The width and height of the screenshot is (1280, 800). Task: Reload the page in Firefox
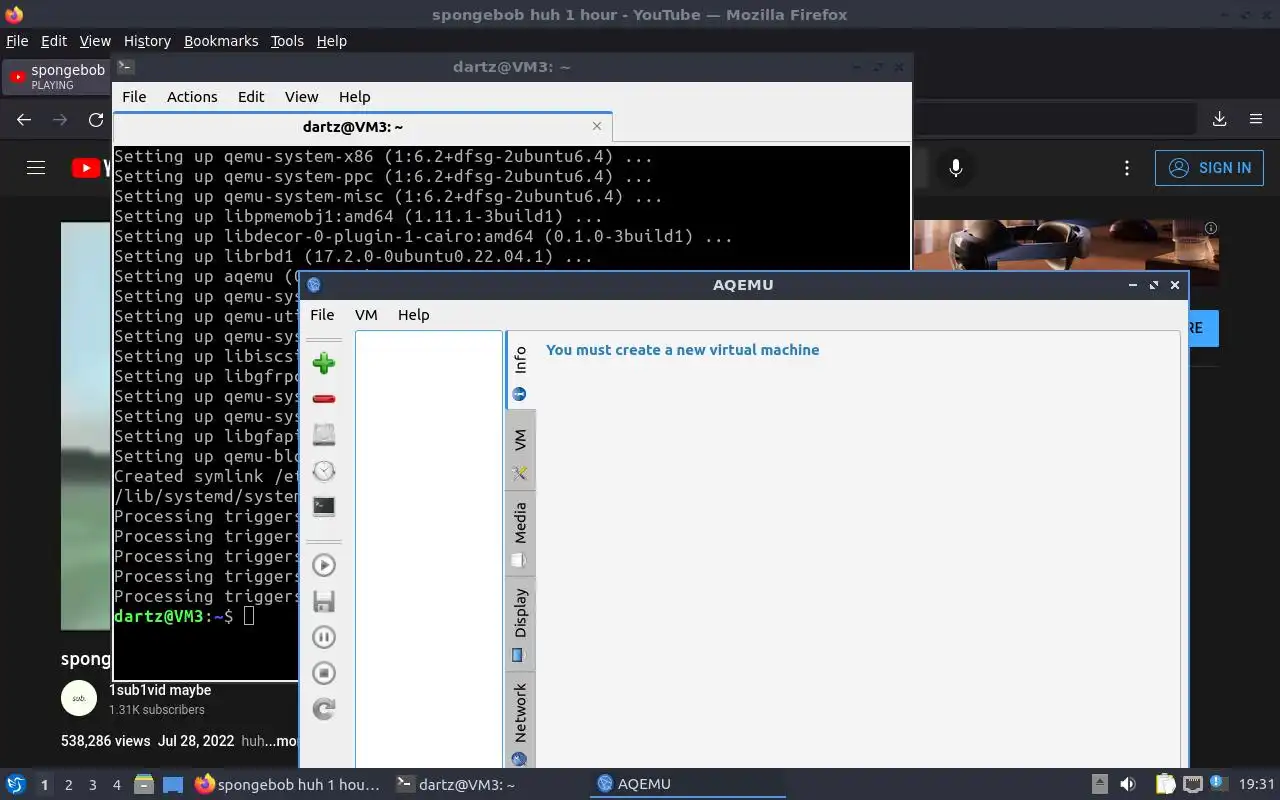pyautogui.click(x=96, y=120)
